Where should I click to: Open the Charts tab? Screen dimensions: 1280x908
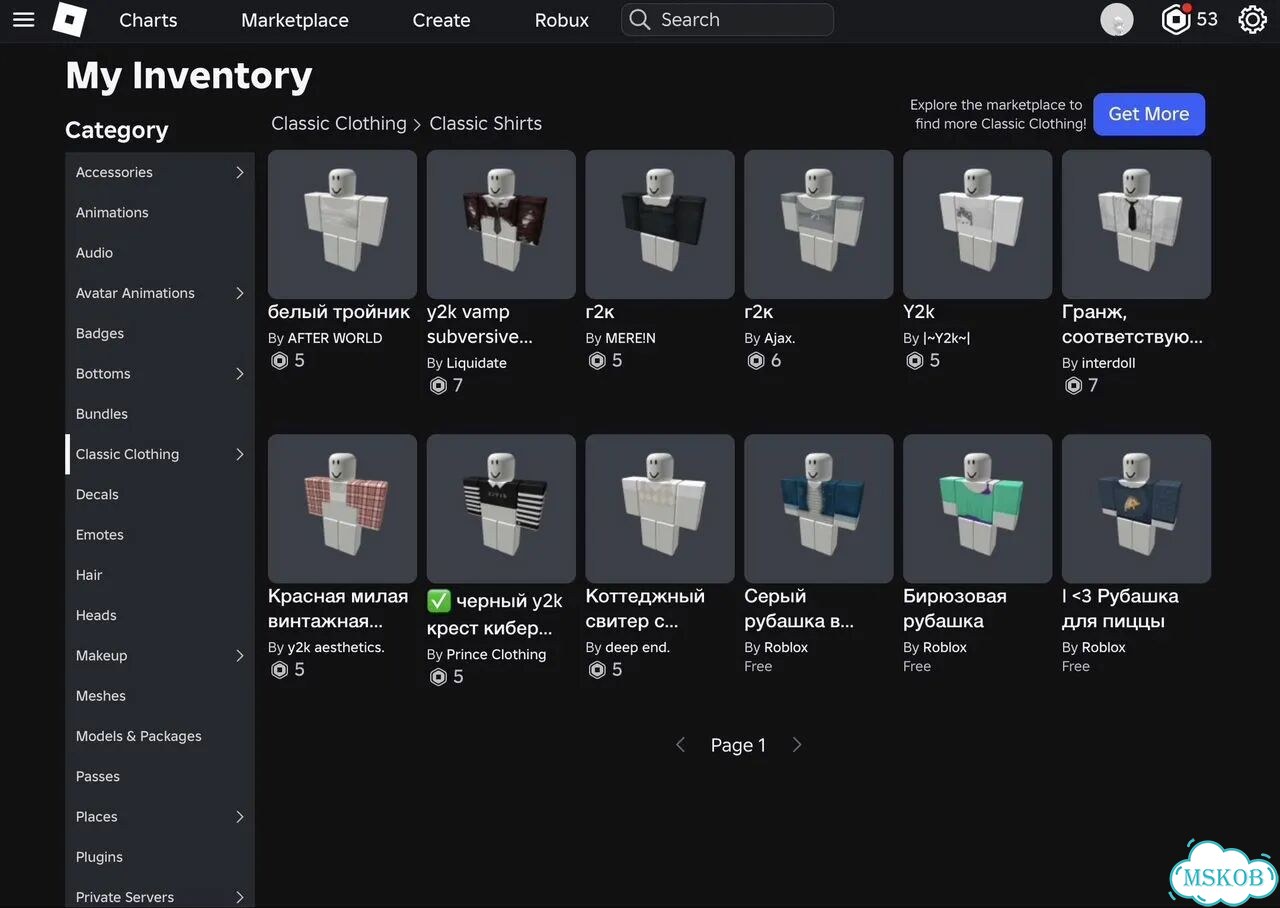coord(148,20)
